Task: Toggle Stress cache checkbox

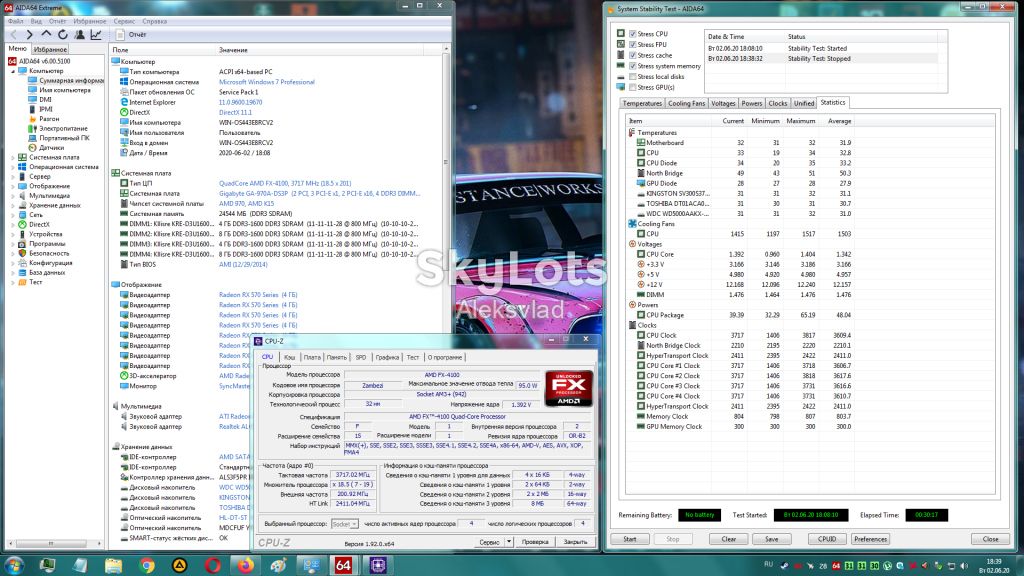Action: click(632, 56)
